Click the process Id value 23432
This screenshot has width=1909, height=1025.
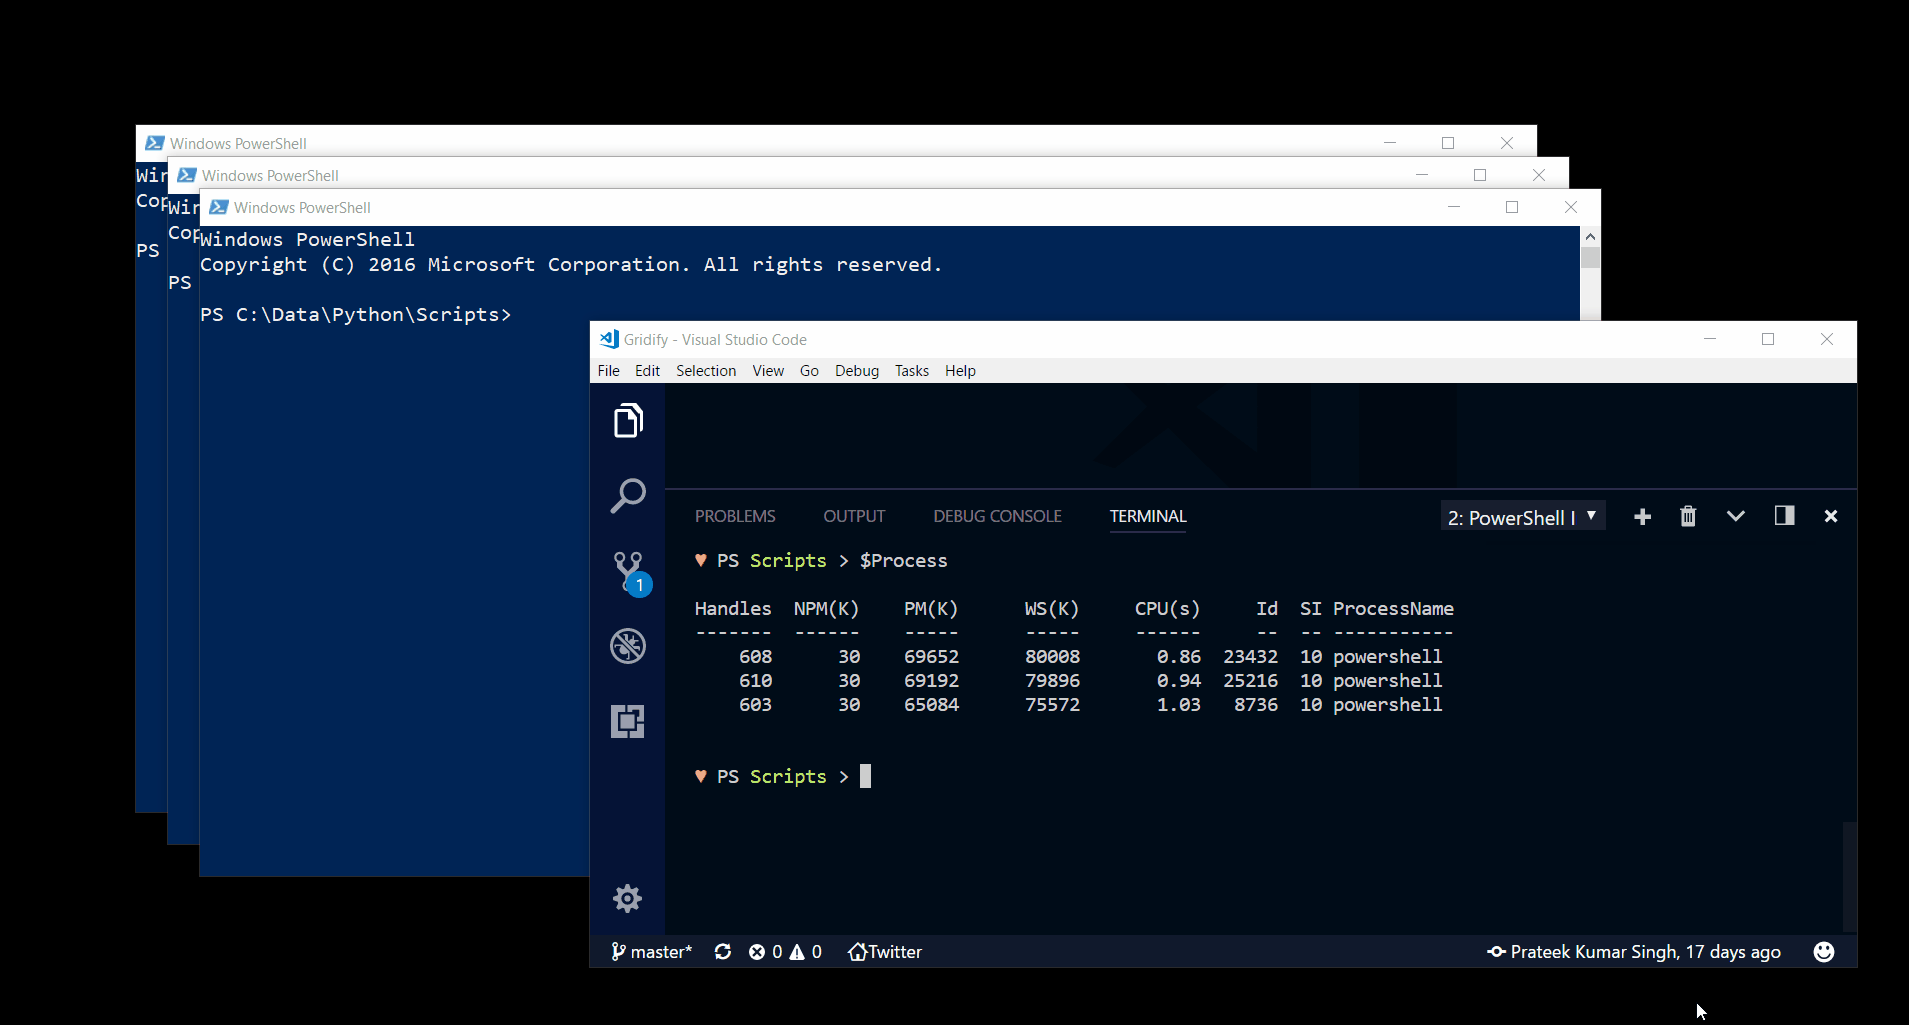[x=1250, y=657]
